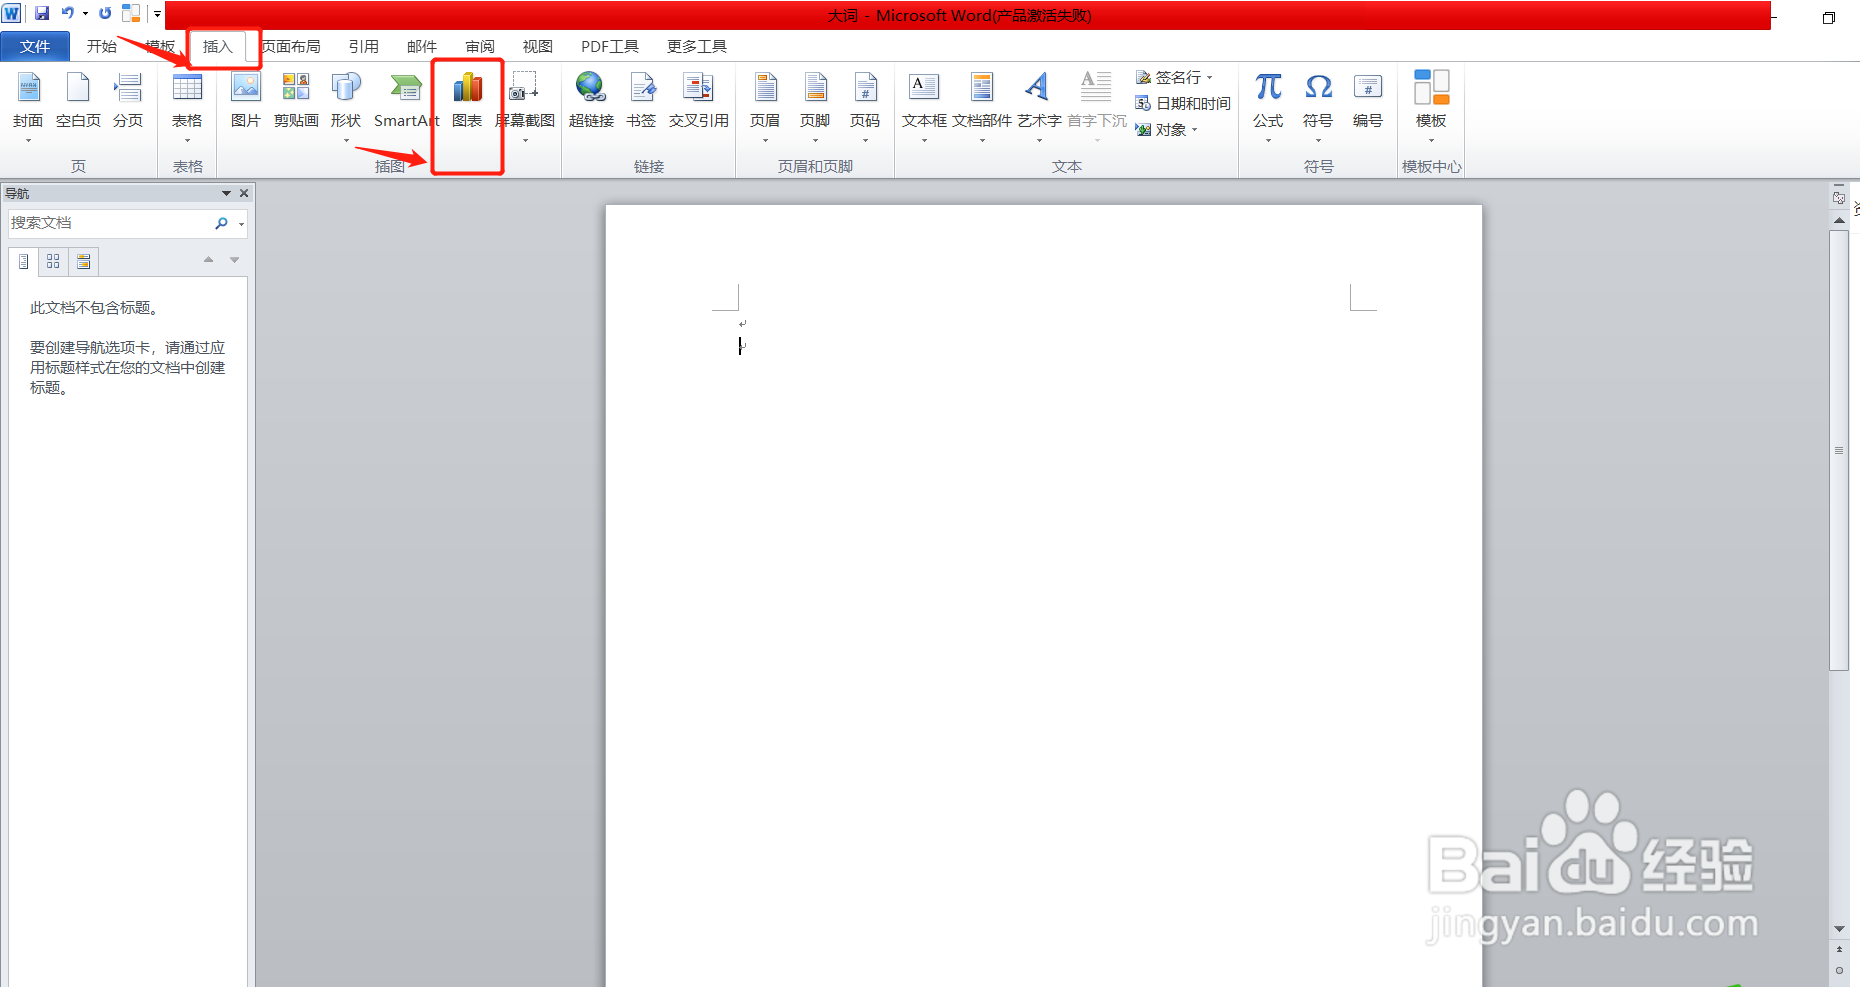Customize quick access toolbar dropdown

157,14
